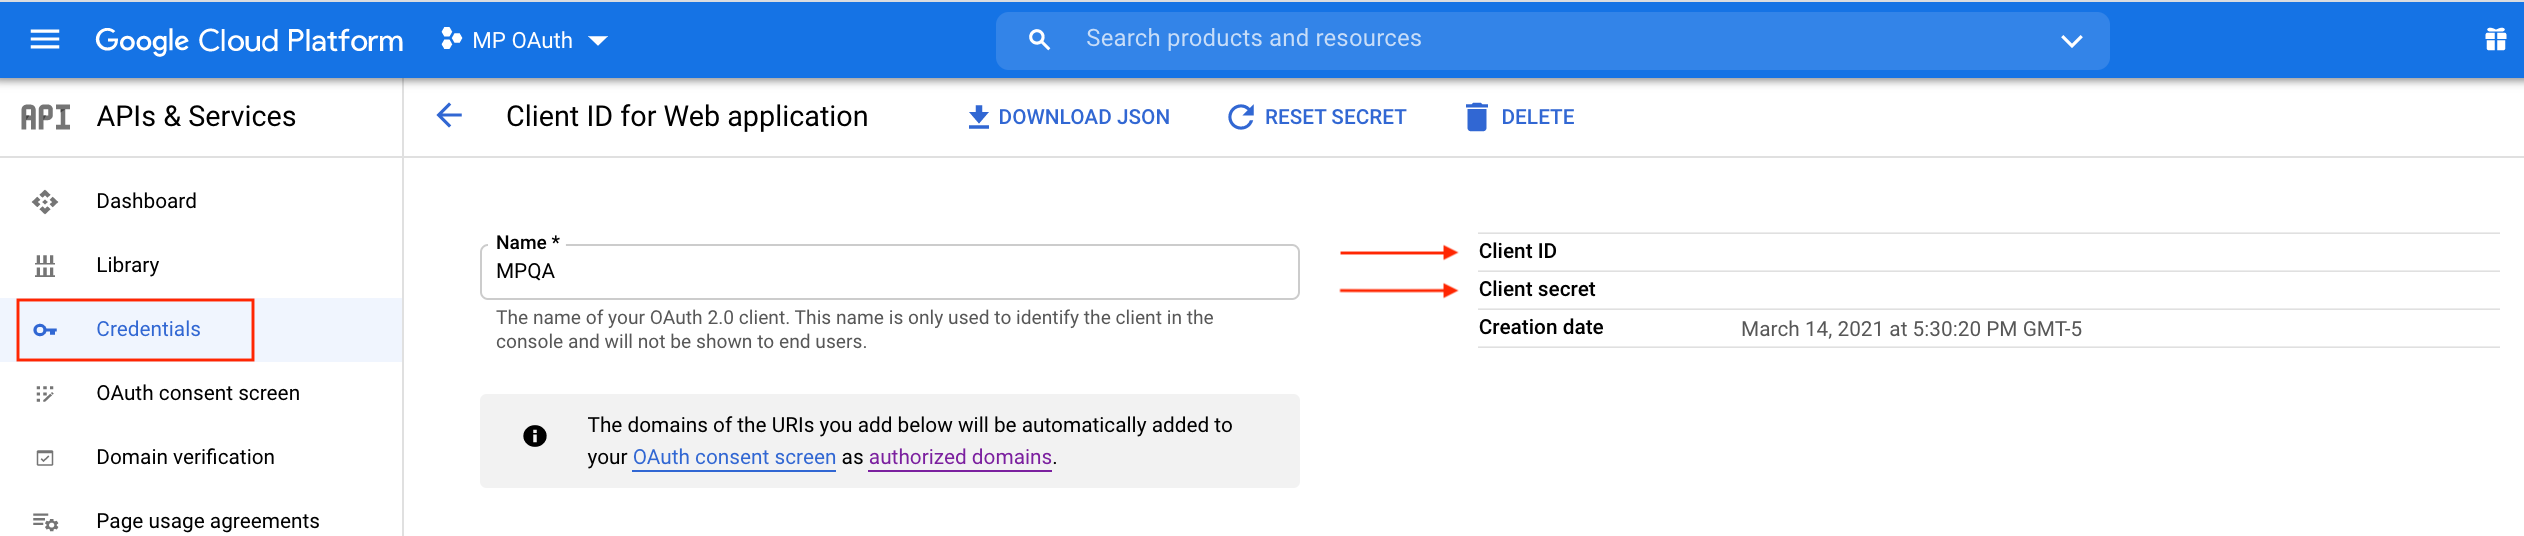
Task: Click the Library sidebar icon
Action: [45, 266]
